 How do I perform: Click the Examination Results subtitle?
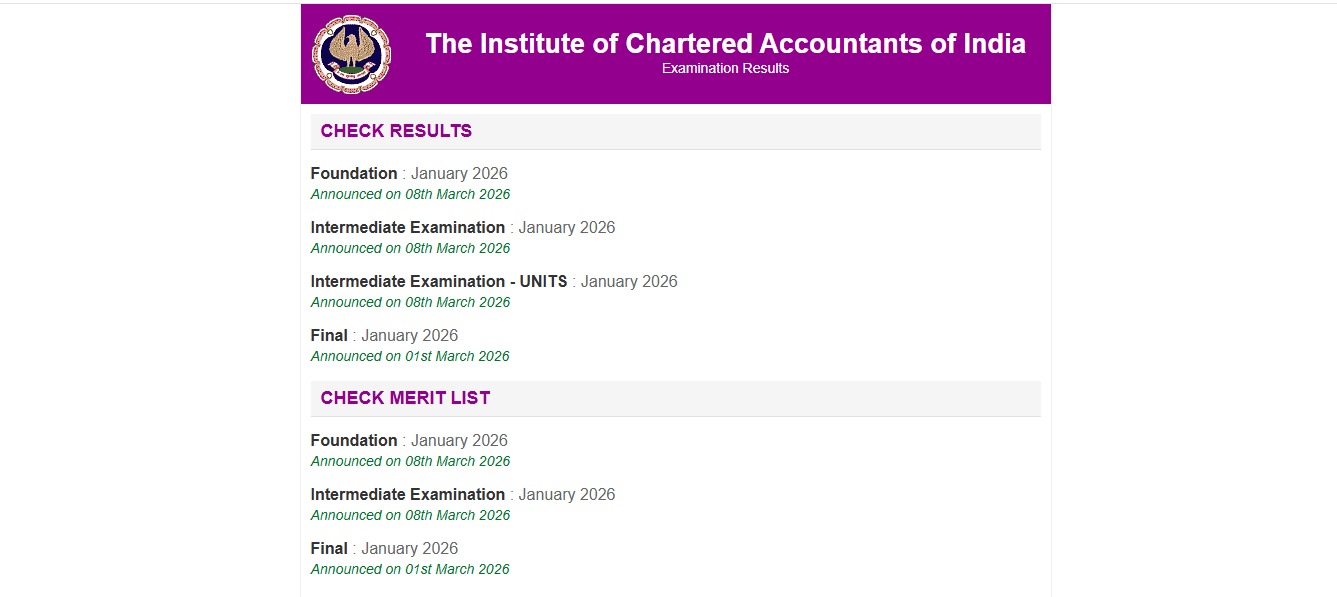[725, 69]
